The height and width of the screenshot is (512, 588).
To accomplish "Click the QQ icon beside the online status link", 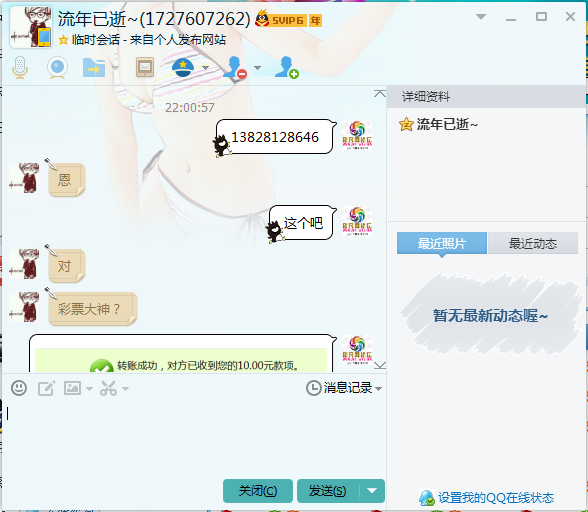I will [427, 498].
